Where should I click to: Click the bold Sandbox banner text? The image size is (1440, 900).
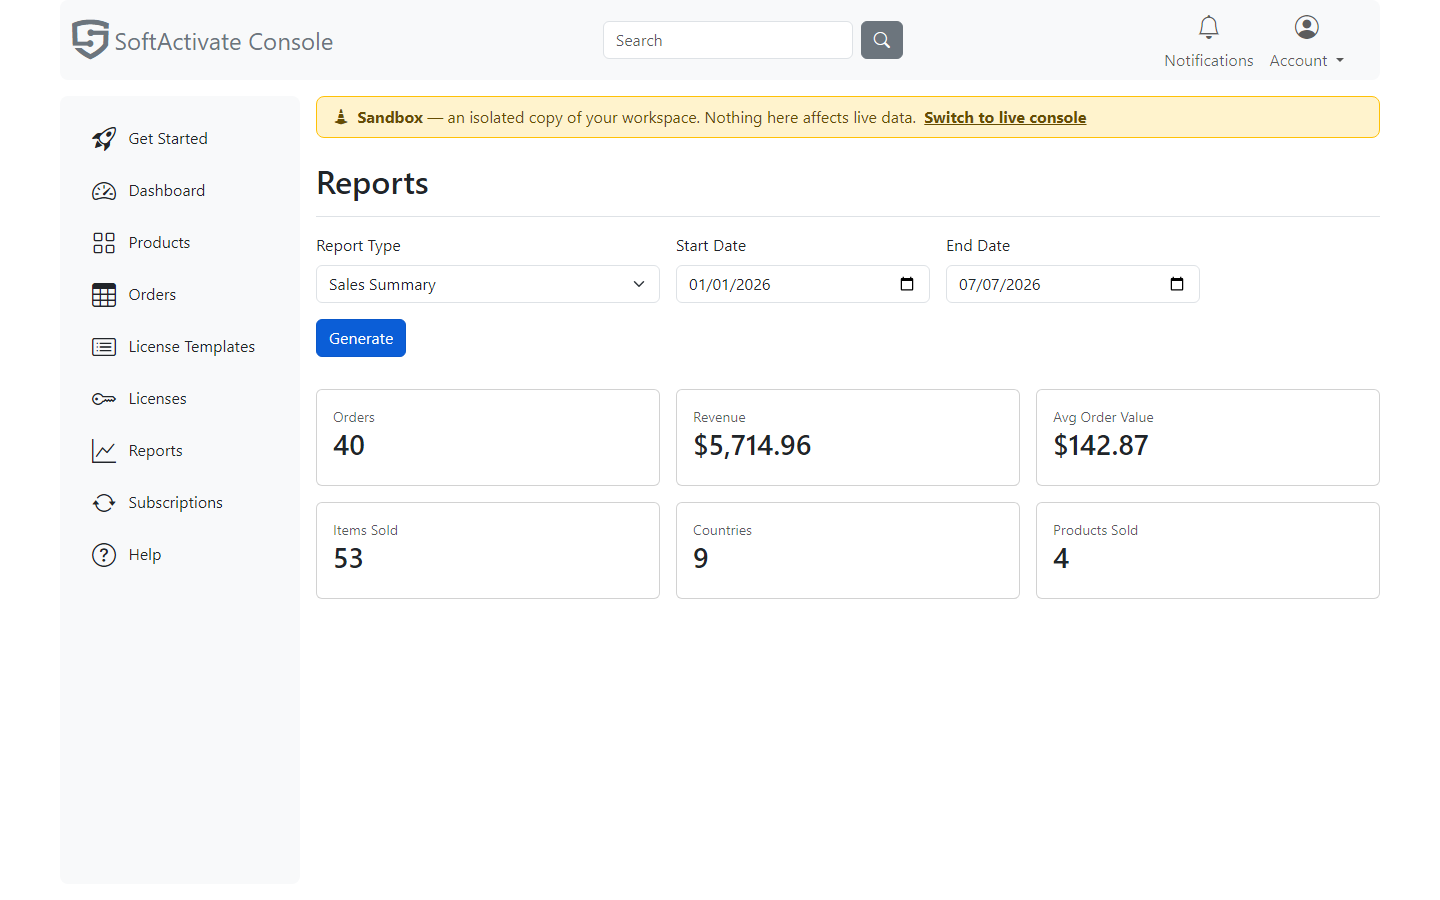tap(390, 117)
